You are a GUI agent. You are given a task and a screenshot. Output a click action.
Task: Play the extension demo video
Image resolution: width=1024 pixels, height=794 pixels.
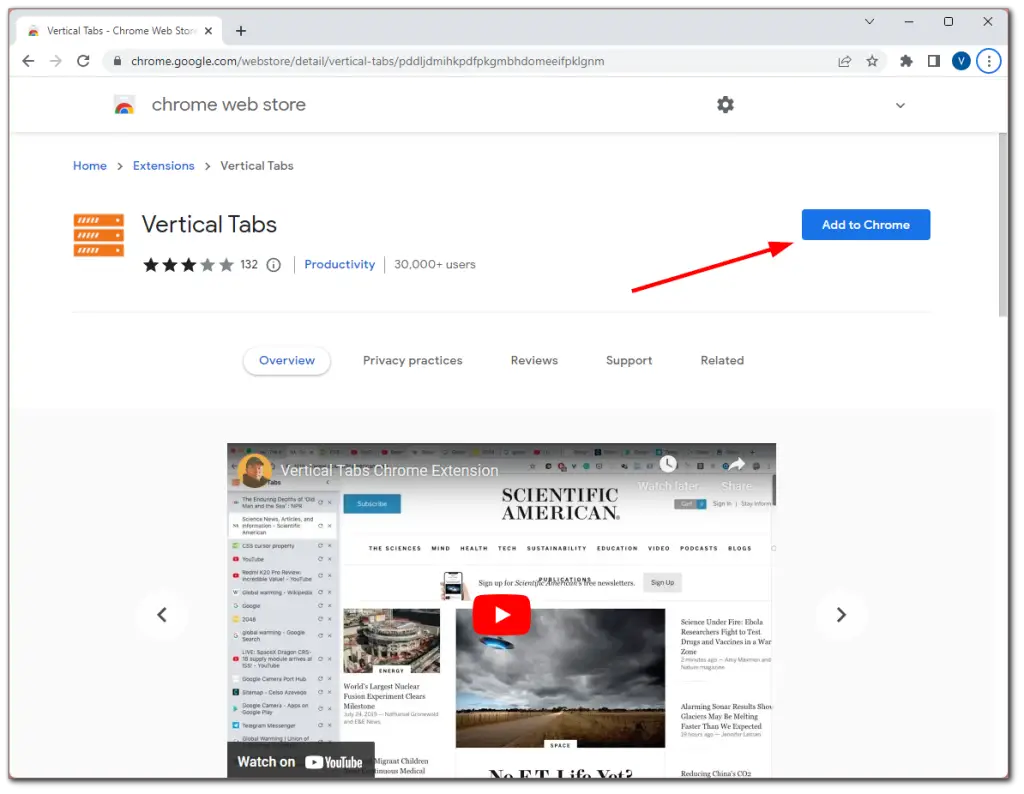click(x=501, y=614)
